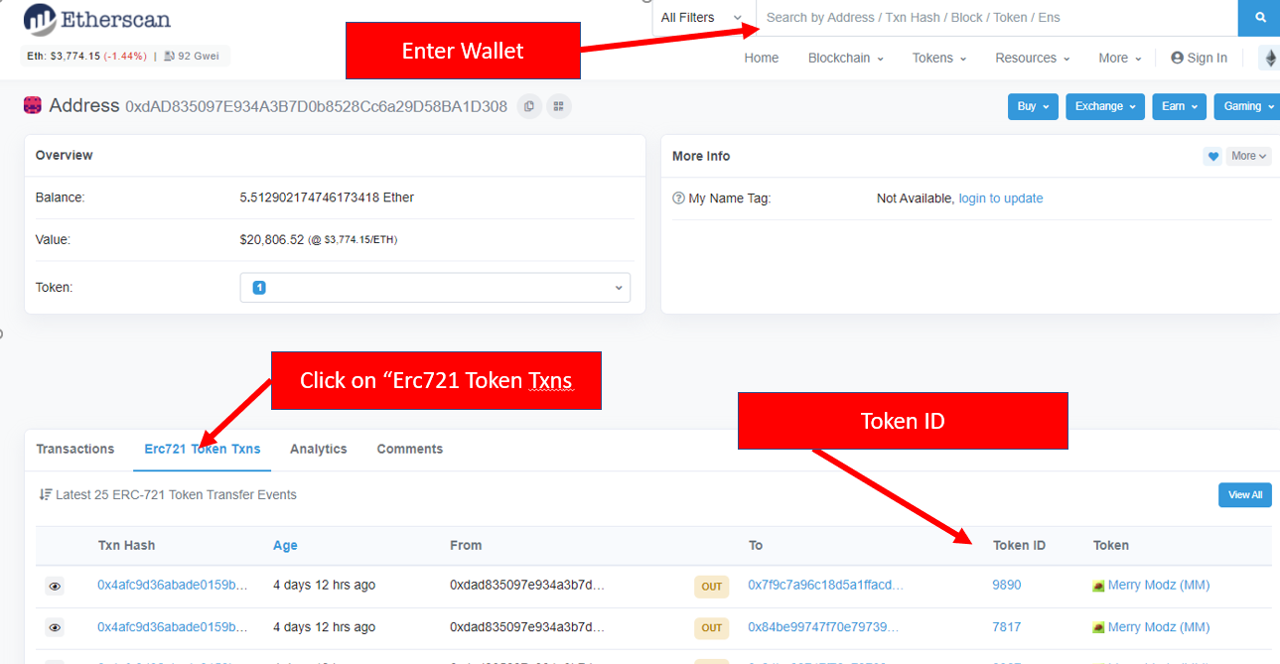
Task: Click the Txn Hash column header
Action: pos(126,546)
